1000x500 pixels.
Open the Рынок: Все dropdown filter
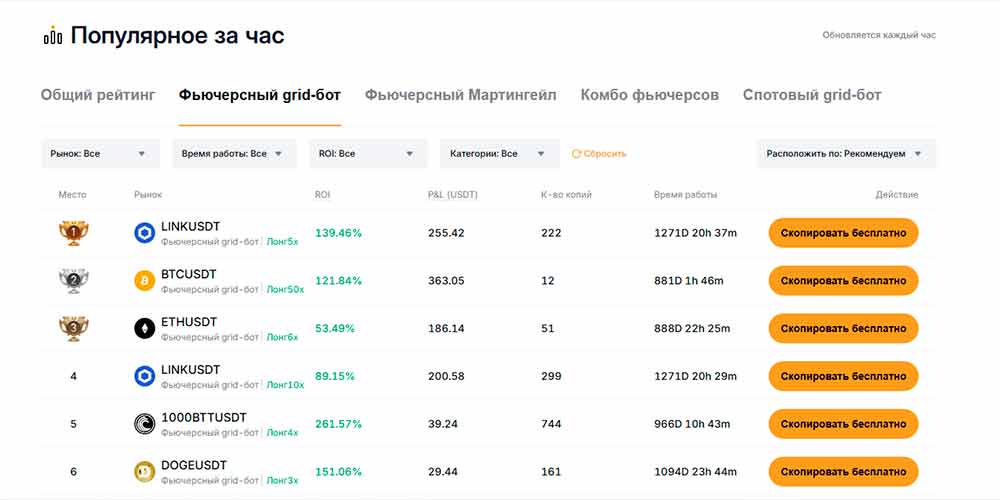tap(100, 154)
